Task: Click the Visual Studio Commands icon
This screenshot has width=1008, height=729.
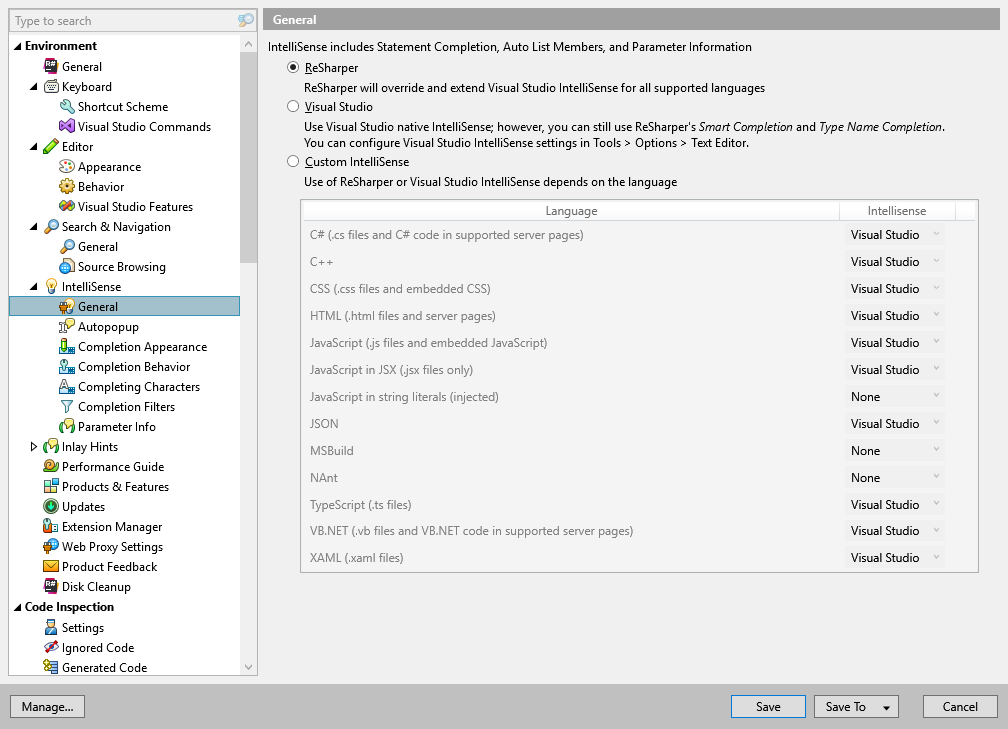Action: click(67, 127)
